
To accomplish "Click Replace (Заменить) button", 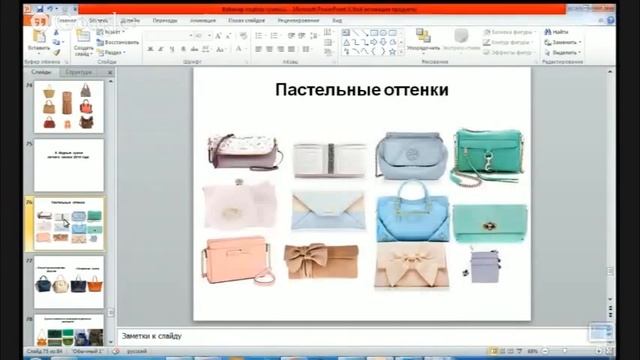I will [563, 42].
